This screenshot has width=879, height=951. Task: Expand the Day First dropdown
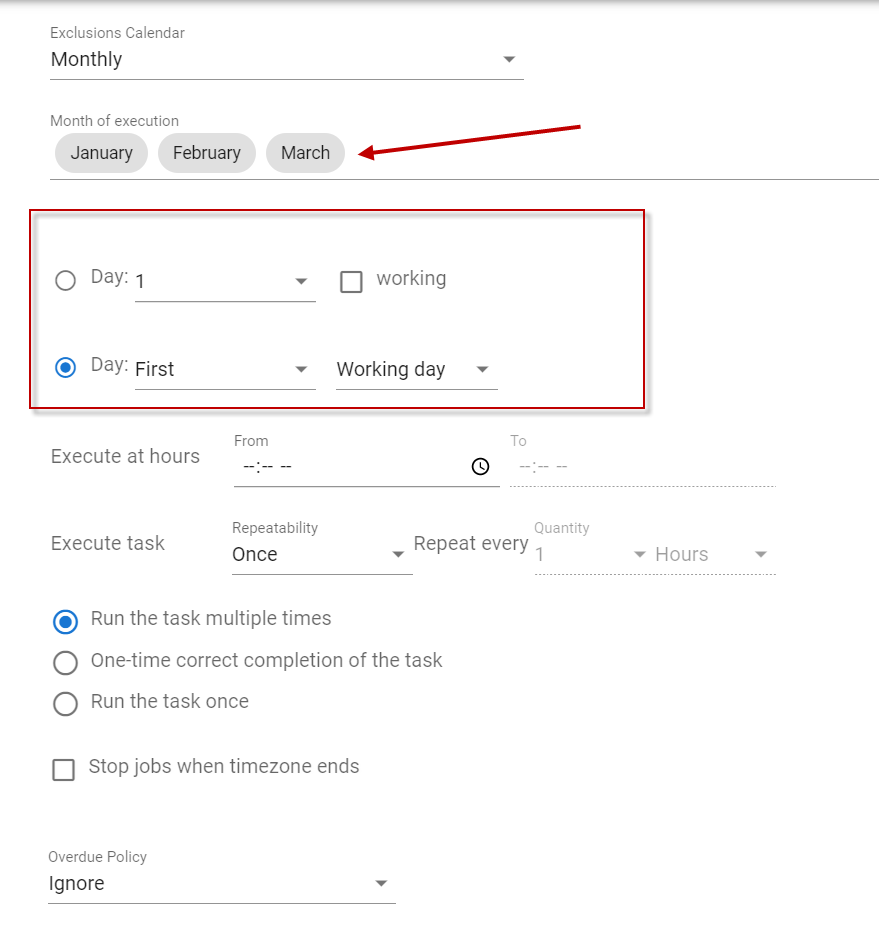pos(225,369)
